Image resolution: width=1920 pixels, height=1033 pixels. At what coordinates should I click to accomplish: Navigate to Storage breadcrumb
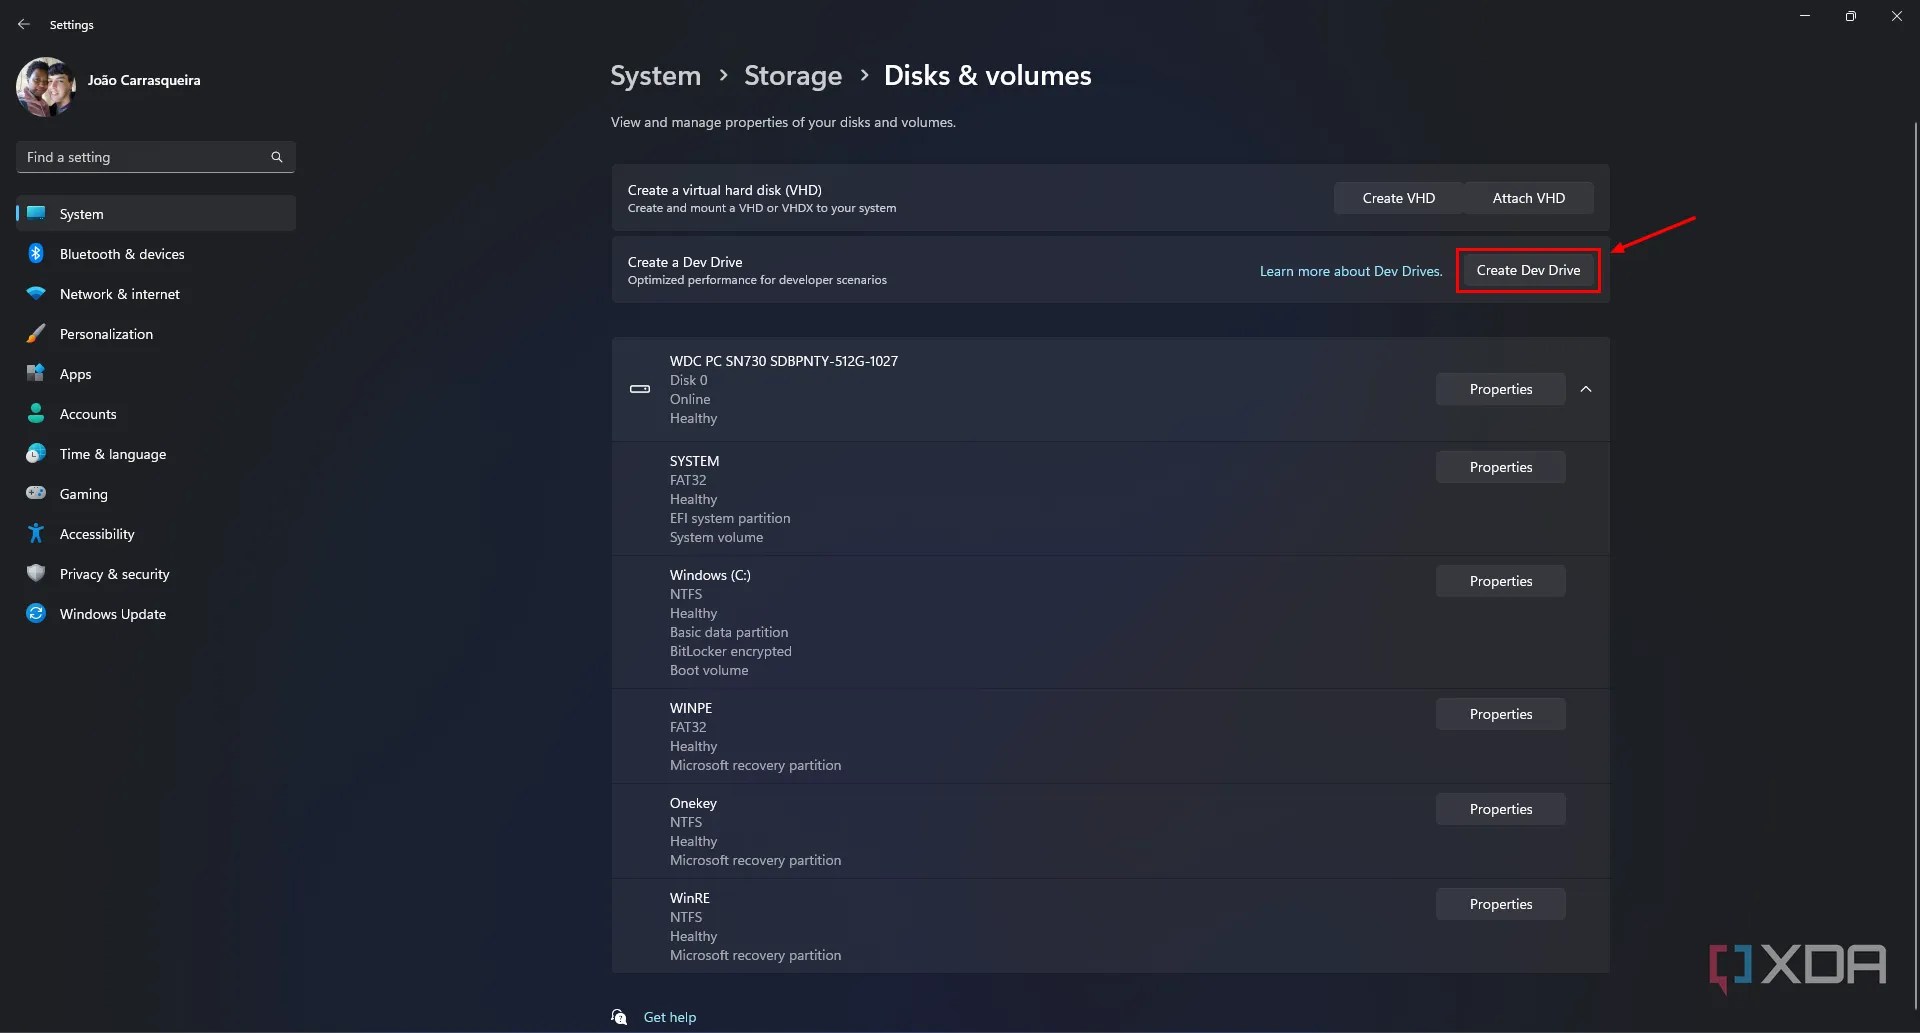point(792,75)
